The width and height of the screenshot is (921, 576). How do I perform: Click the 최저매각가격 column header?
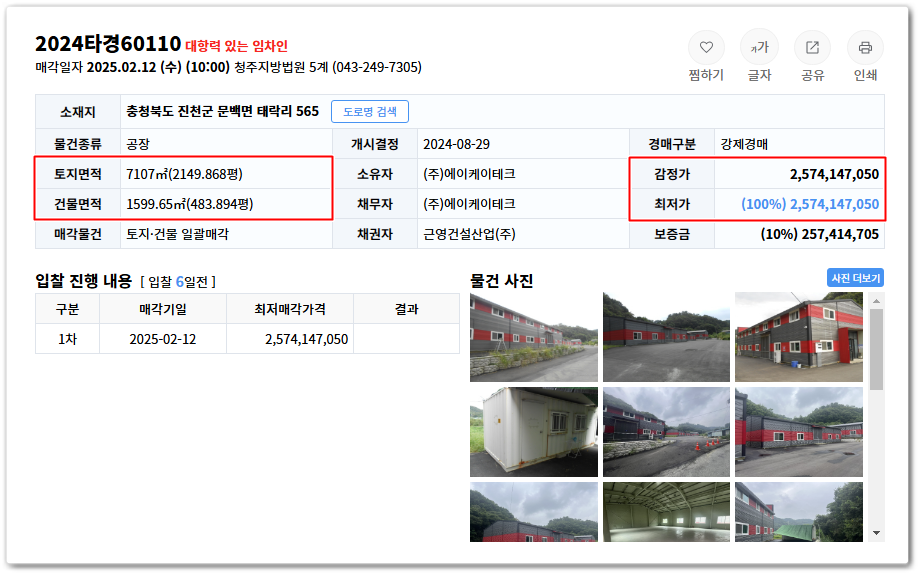pyautogui.click(x=290, y=309)
